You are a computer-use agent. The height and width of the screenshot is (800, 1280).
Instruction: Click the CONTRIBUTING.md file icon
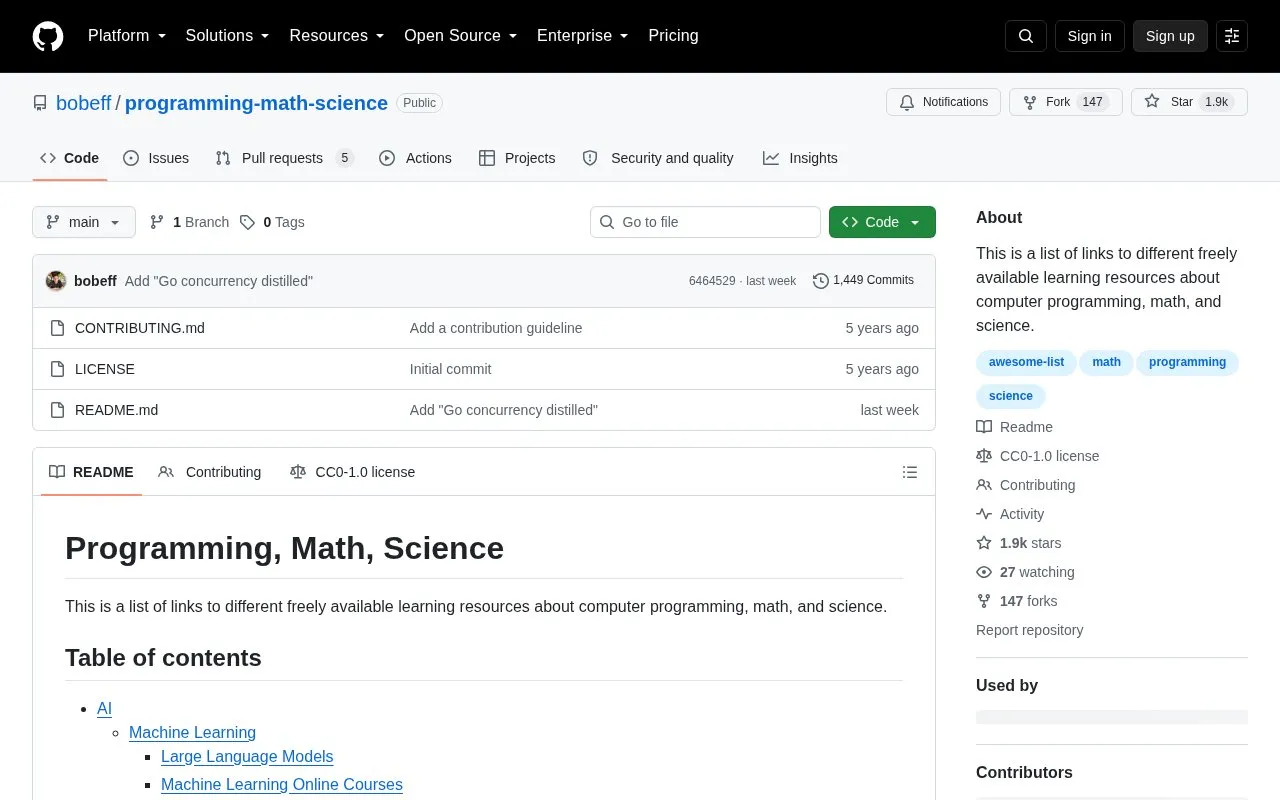(x=58, y=328)
